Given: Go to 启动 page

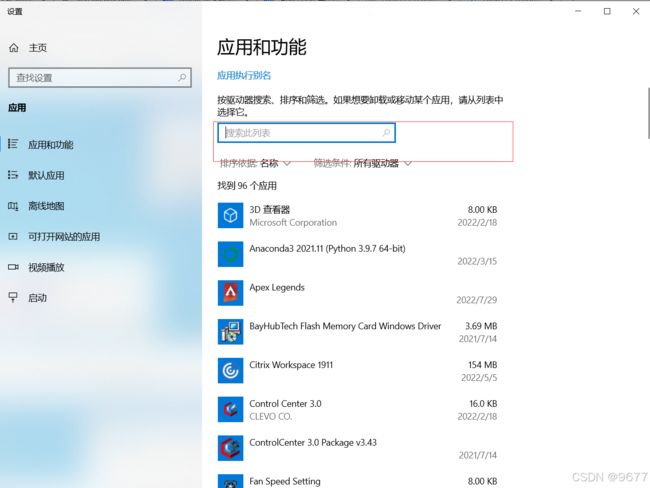Looking at the screenshot, I should (x=101, y=298).
